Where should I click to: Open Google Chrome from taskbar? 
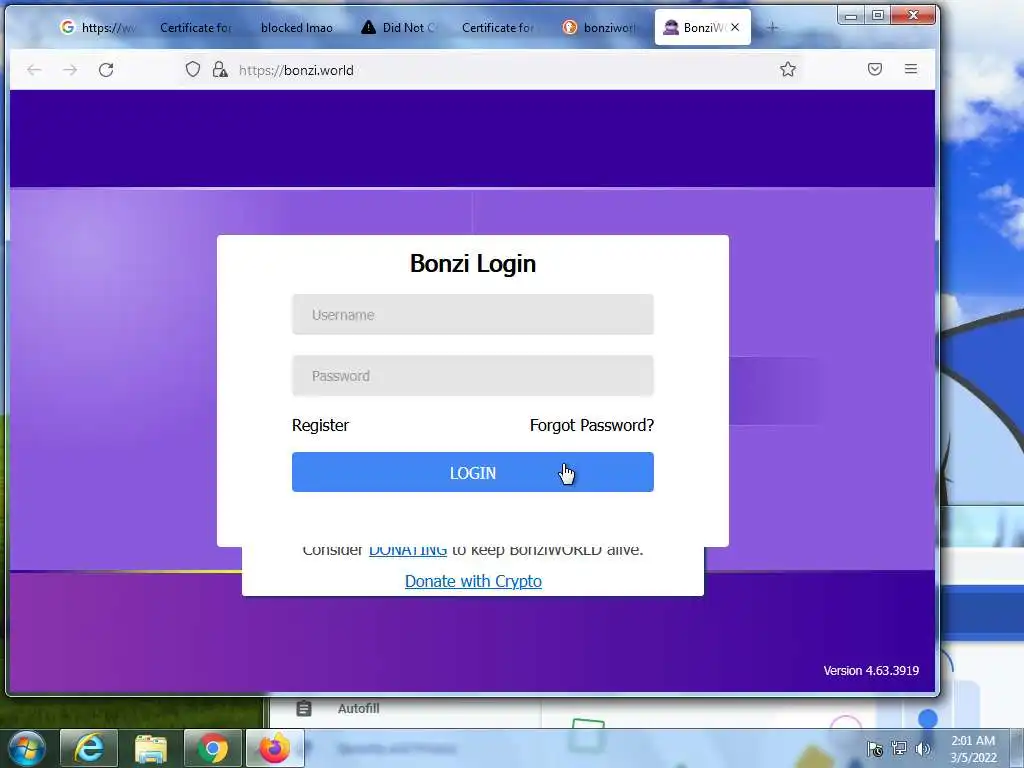(213, 748)
